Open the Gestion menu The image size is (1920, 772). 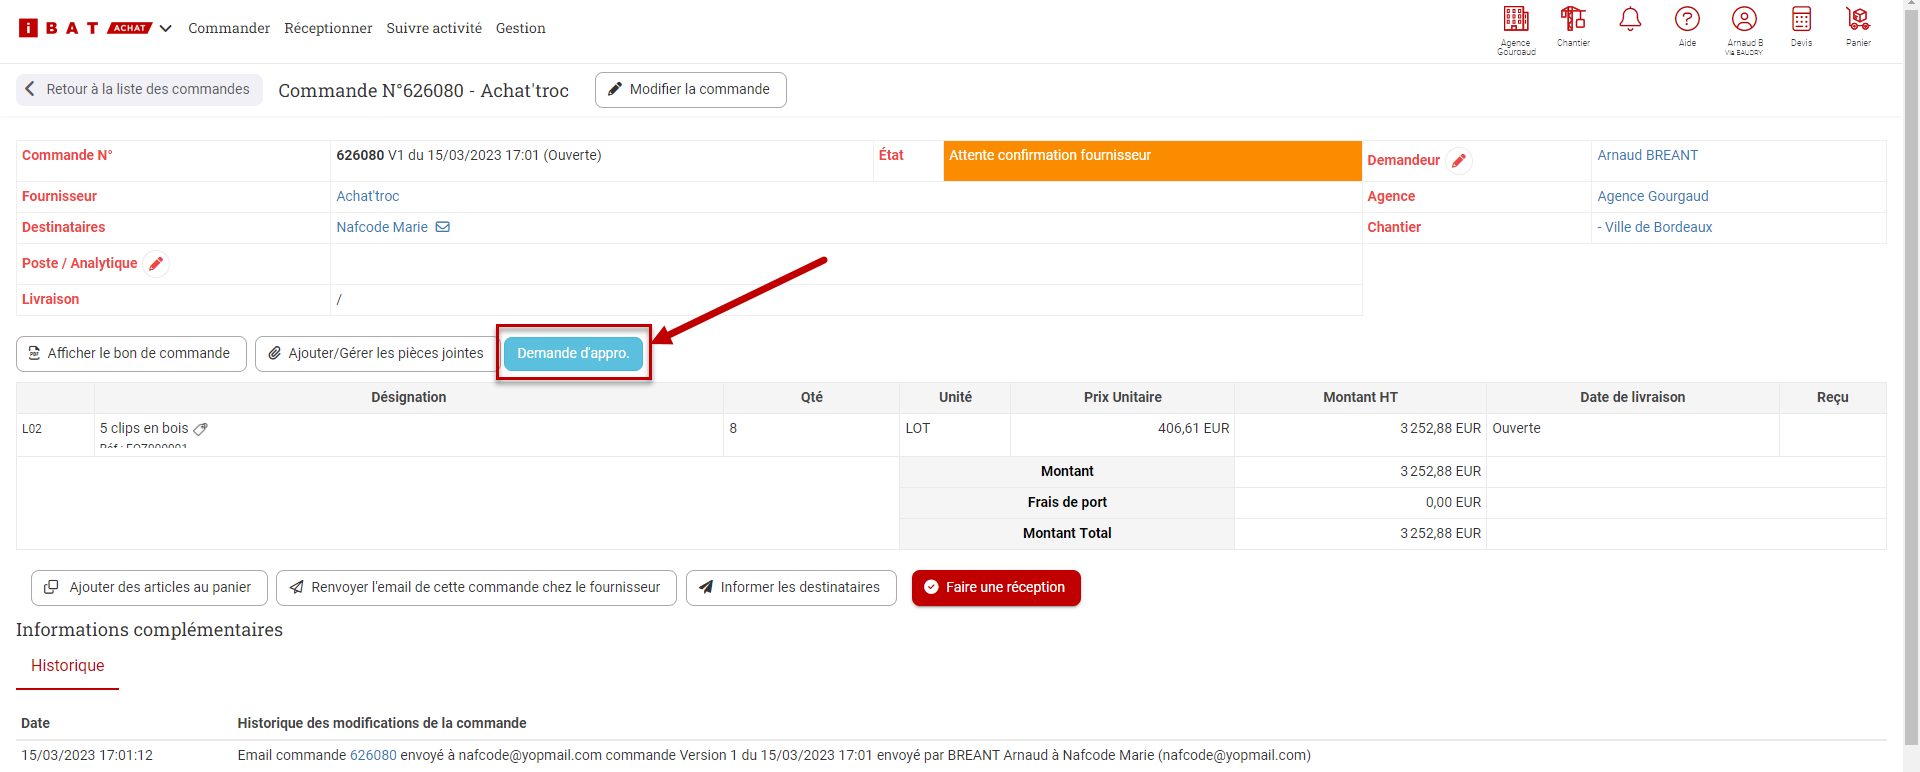tap(520, 28)
